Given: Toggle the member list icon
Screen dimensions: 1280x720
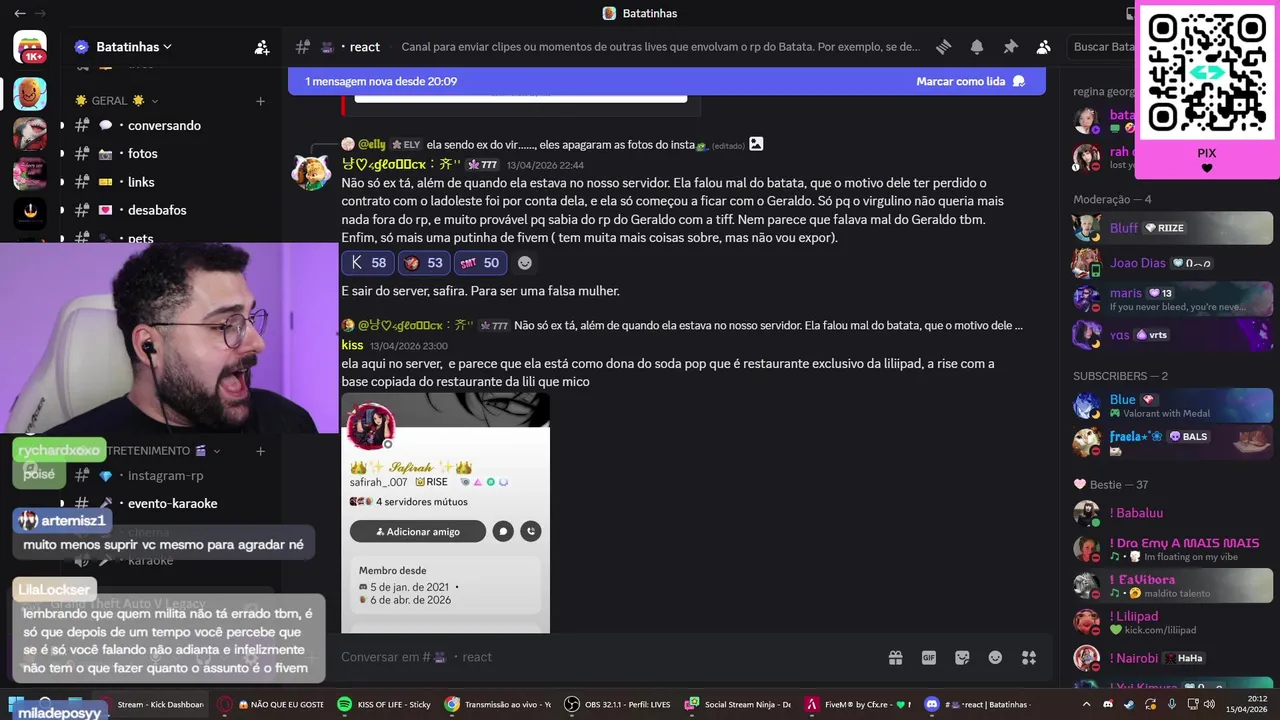Looking at the screenshot, I should [1043, 47].
